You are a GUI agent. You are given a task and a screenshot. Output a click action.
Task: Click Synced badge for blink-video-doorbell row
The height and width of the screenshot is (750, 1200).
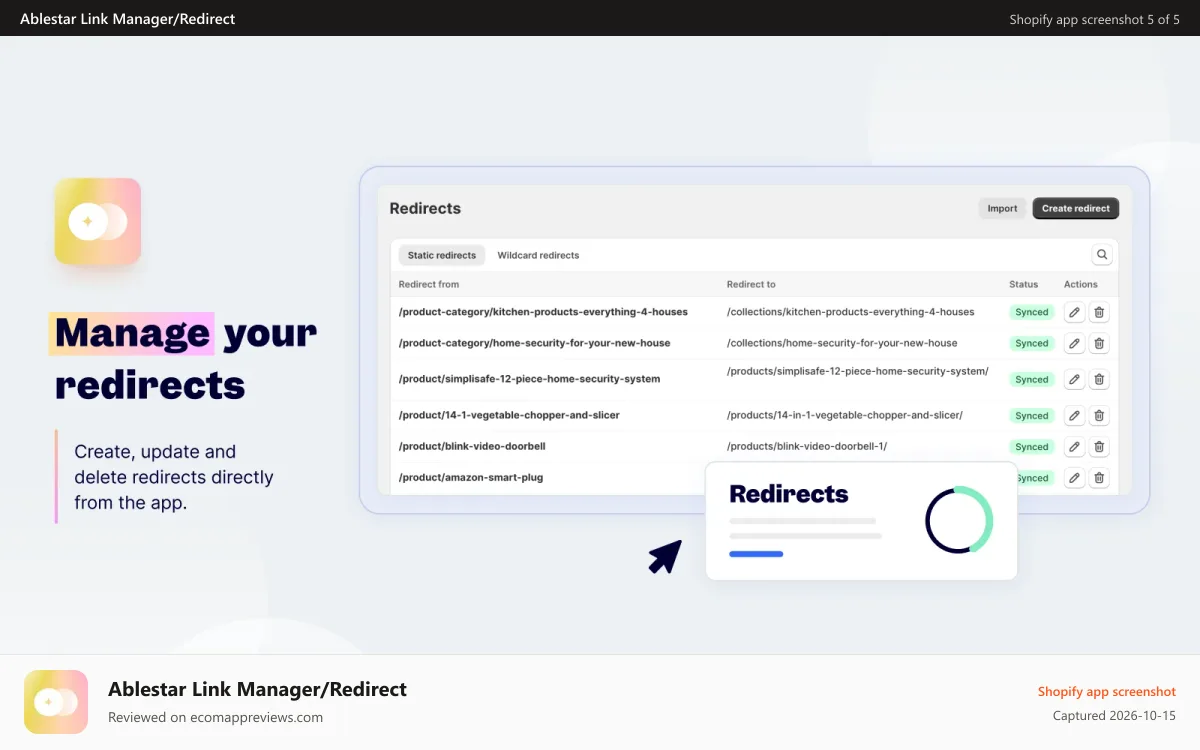click(x=1032, y=446)
